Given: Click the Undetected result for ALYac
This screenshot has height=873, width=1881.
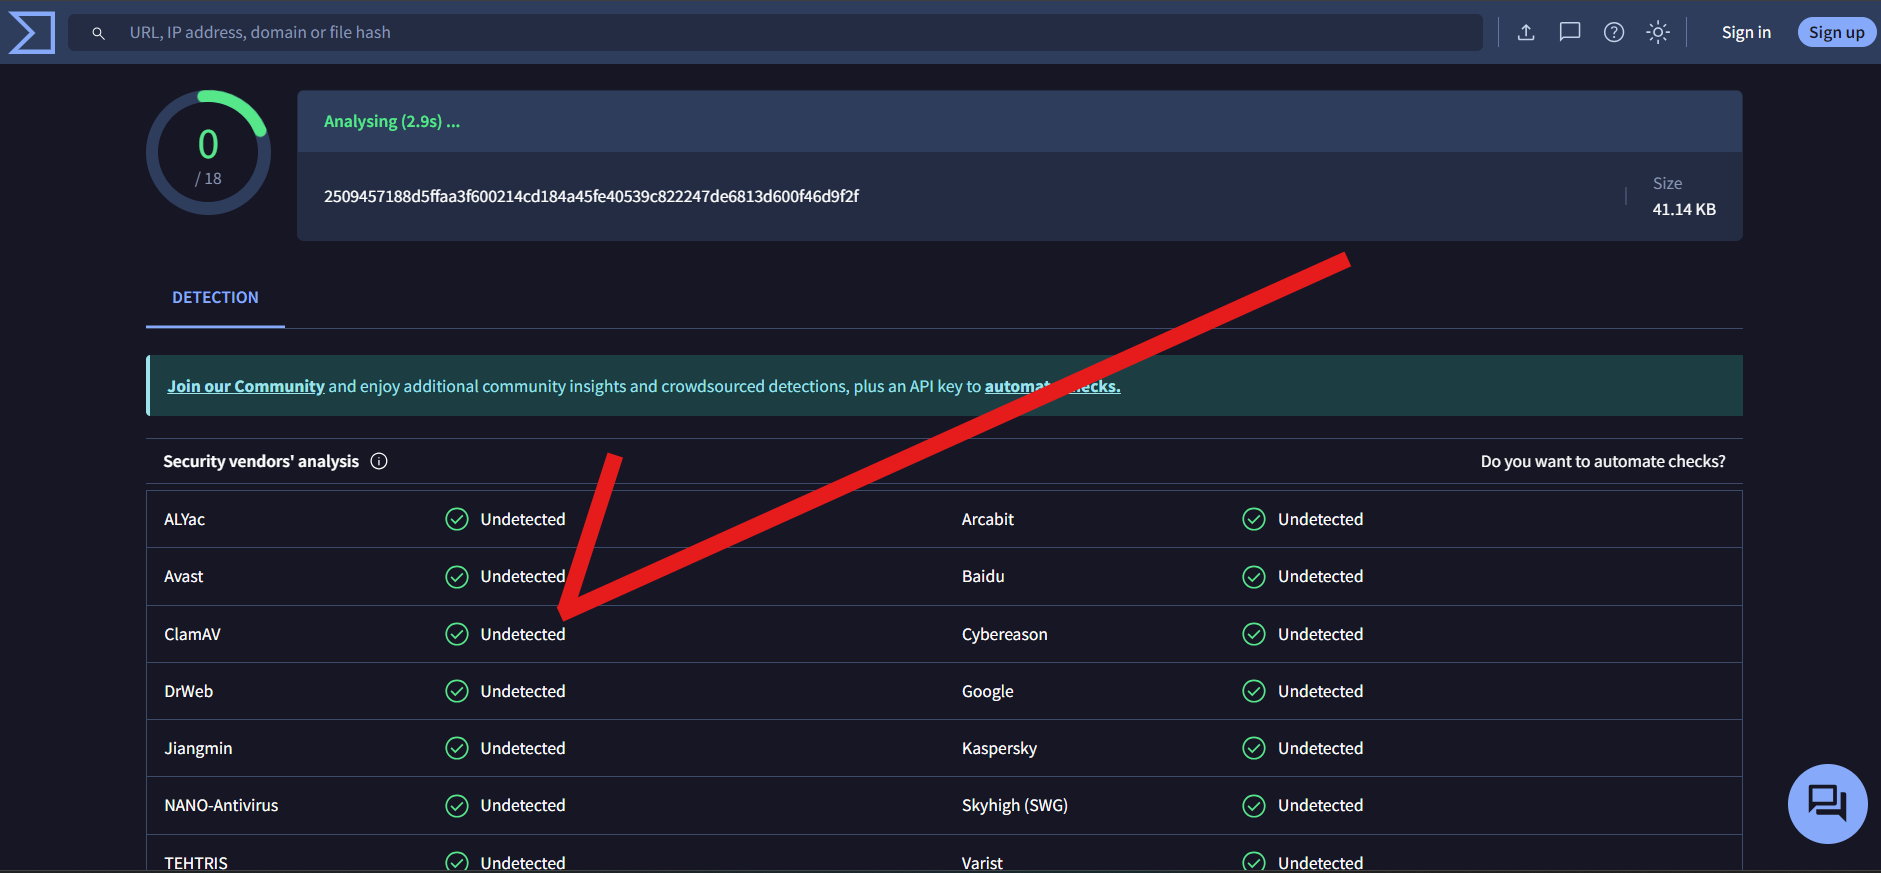Looking at the screenshot, I should click(x=523, y=519).
